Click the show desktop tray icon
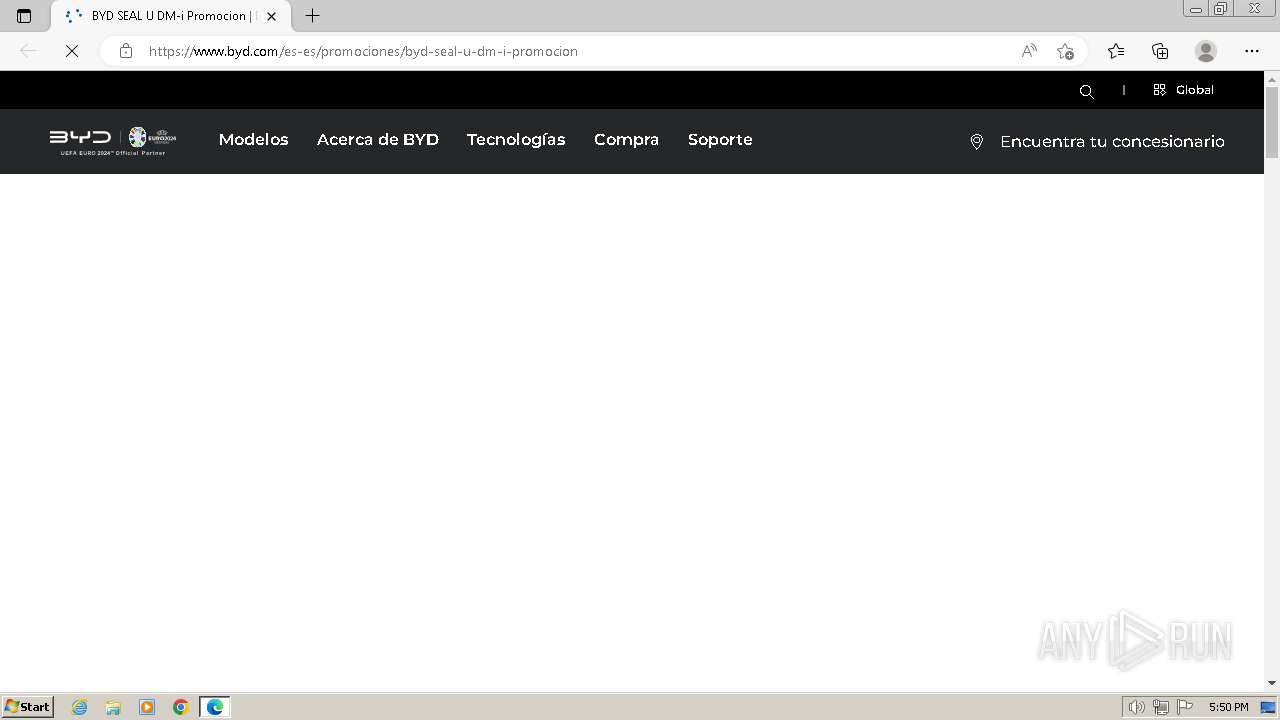The image size is (1280, 720). tap(1268, 707)
